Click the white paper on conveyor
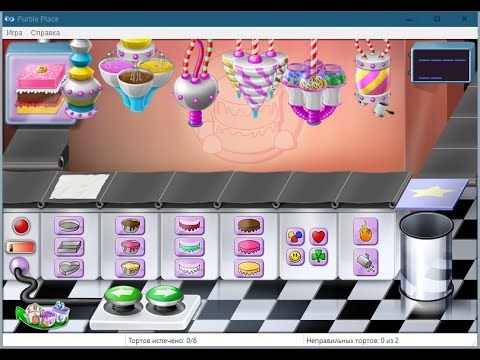Viewport: 480px width, 360px height. tap(80, 186)
